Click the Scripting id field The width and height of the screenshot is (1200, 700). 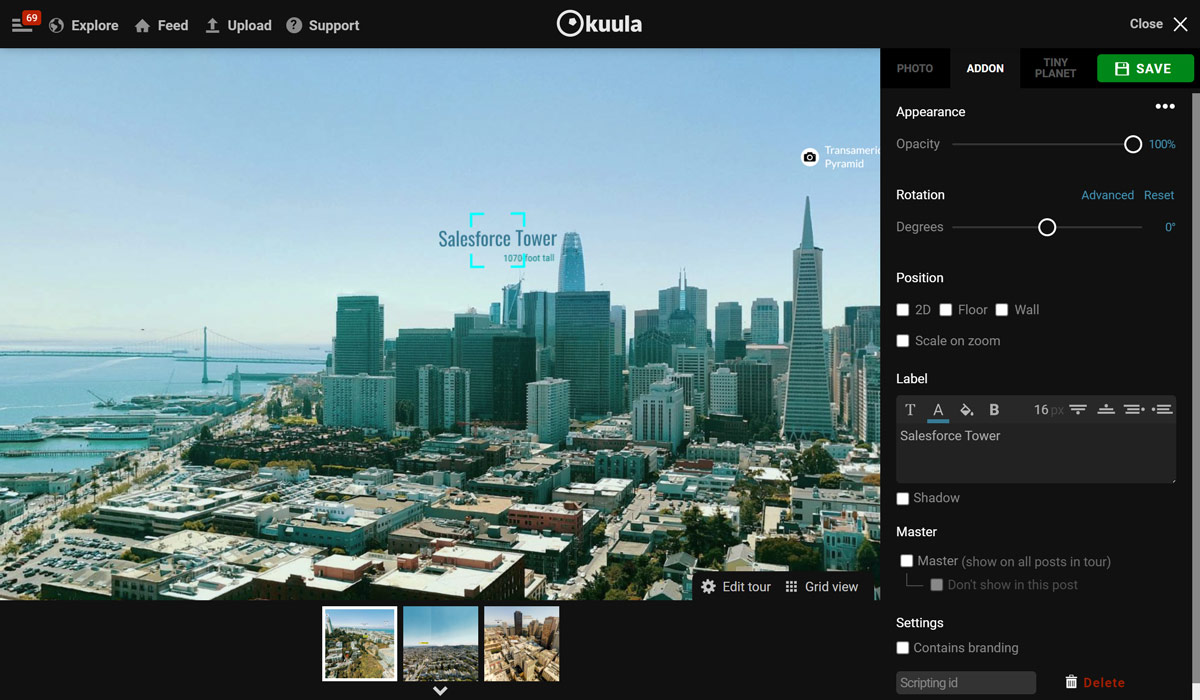click(x=966, y=683)
